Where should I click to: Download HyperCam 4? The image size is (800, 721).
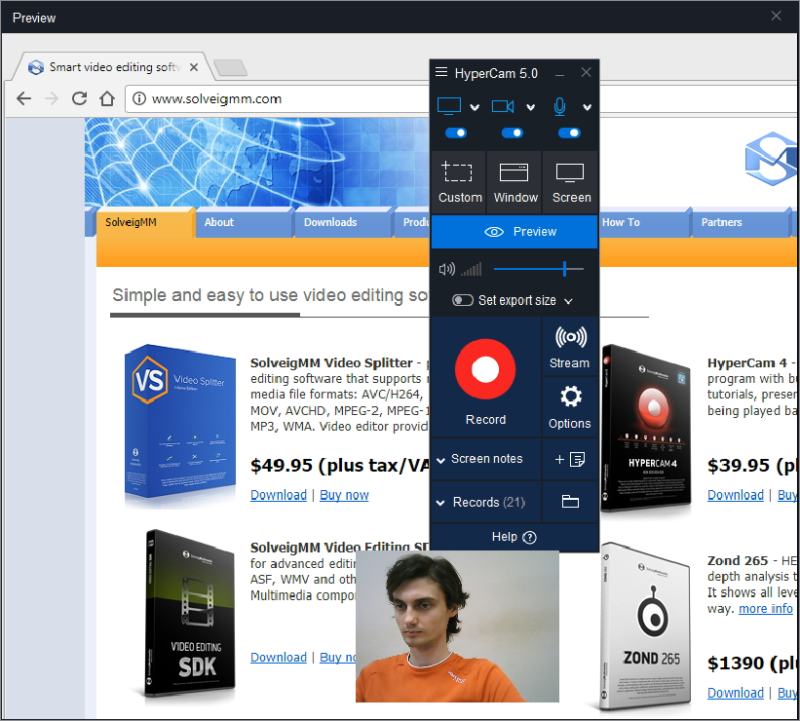[736, 495]
